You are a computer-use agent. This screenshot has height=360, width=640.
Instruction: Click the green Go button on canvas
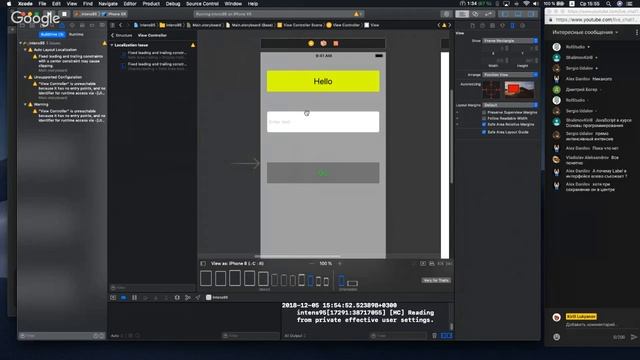click(323, 173)
